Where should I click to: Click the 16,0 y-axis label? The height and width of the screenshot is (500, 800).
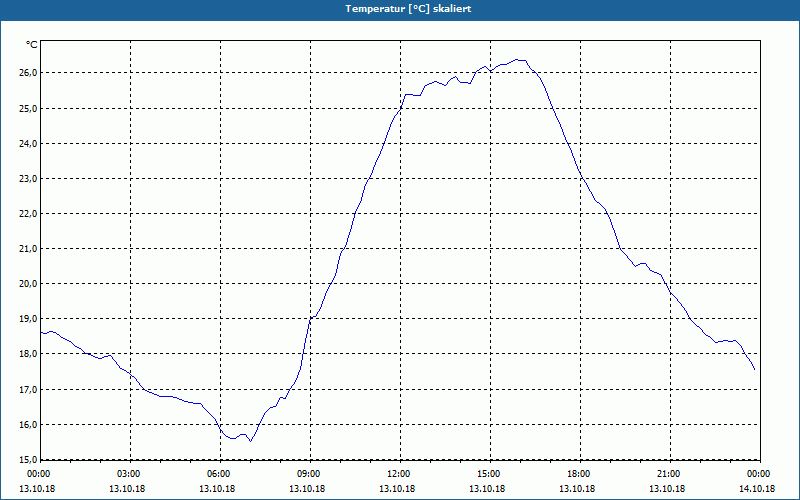pyautogui.click(x=28, y=424)
